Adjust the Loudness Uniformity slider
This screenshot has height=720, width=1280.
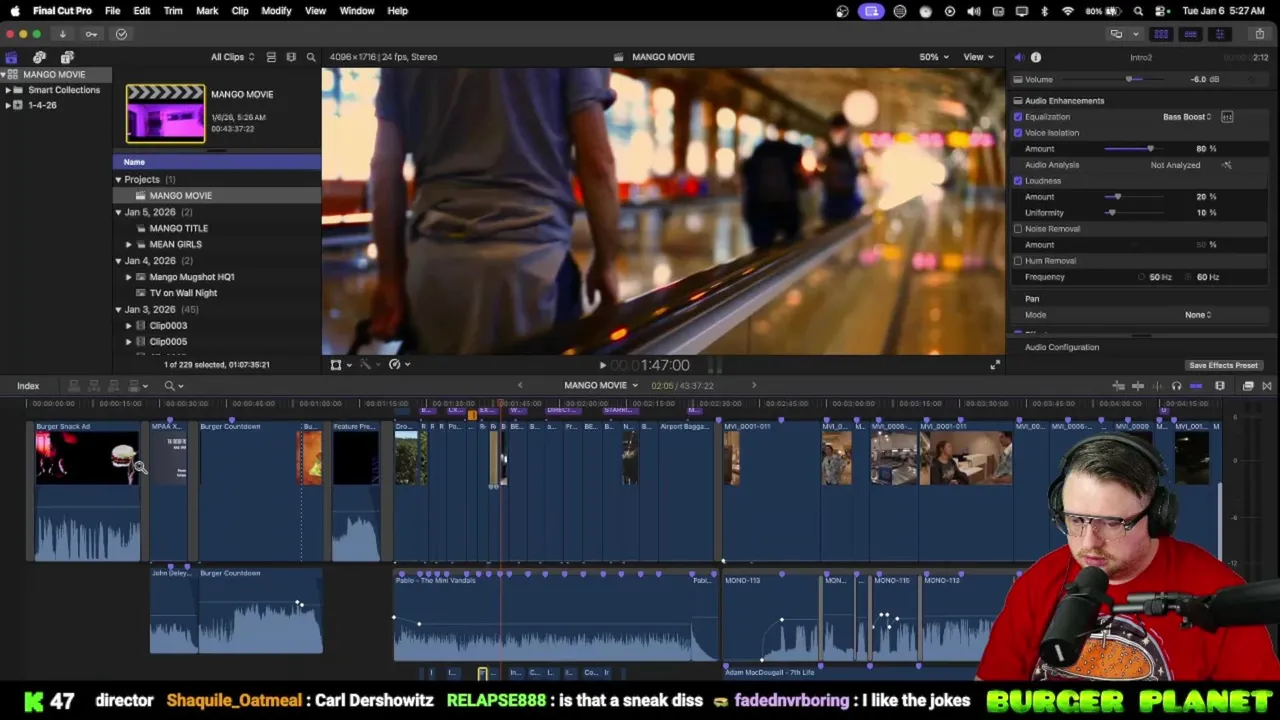tap(1111, 213)
